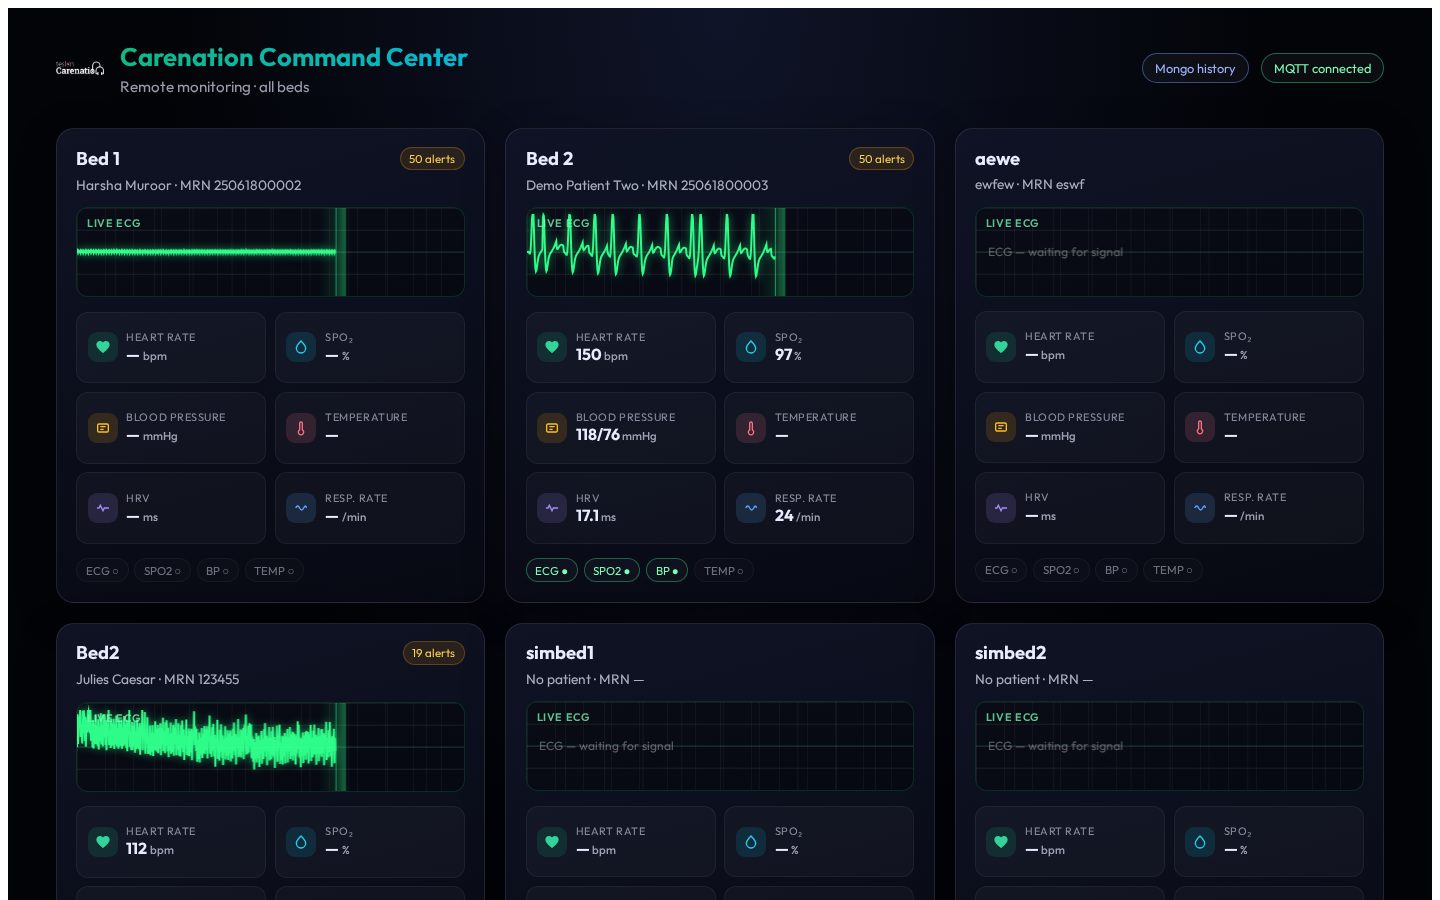Click simbed1 heart rate icon

point(552,841)
